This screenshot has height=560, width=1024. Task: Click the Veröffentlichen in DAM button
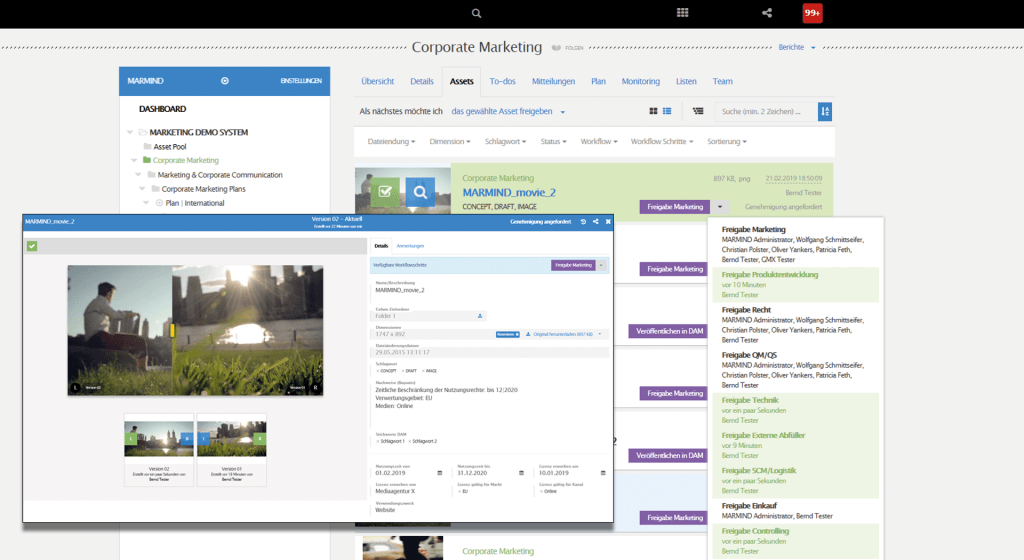tap(669, 331)
